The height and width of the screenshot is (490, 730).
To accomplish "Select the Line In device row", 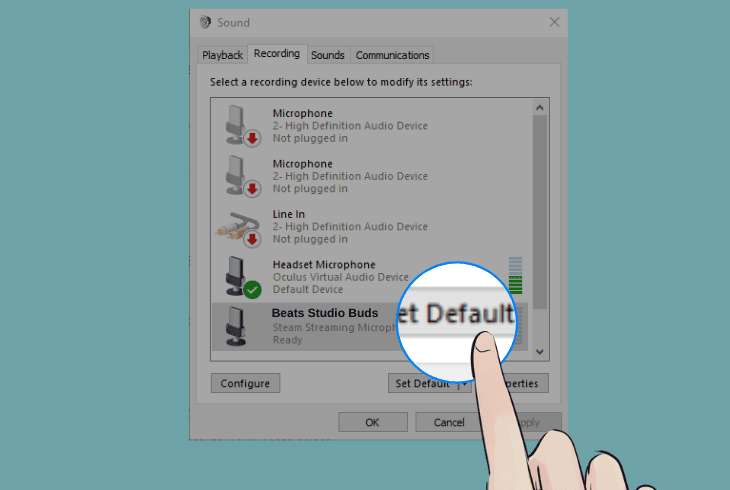I will coord(372,227).
